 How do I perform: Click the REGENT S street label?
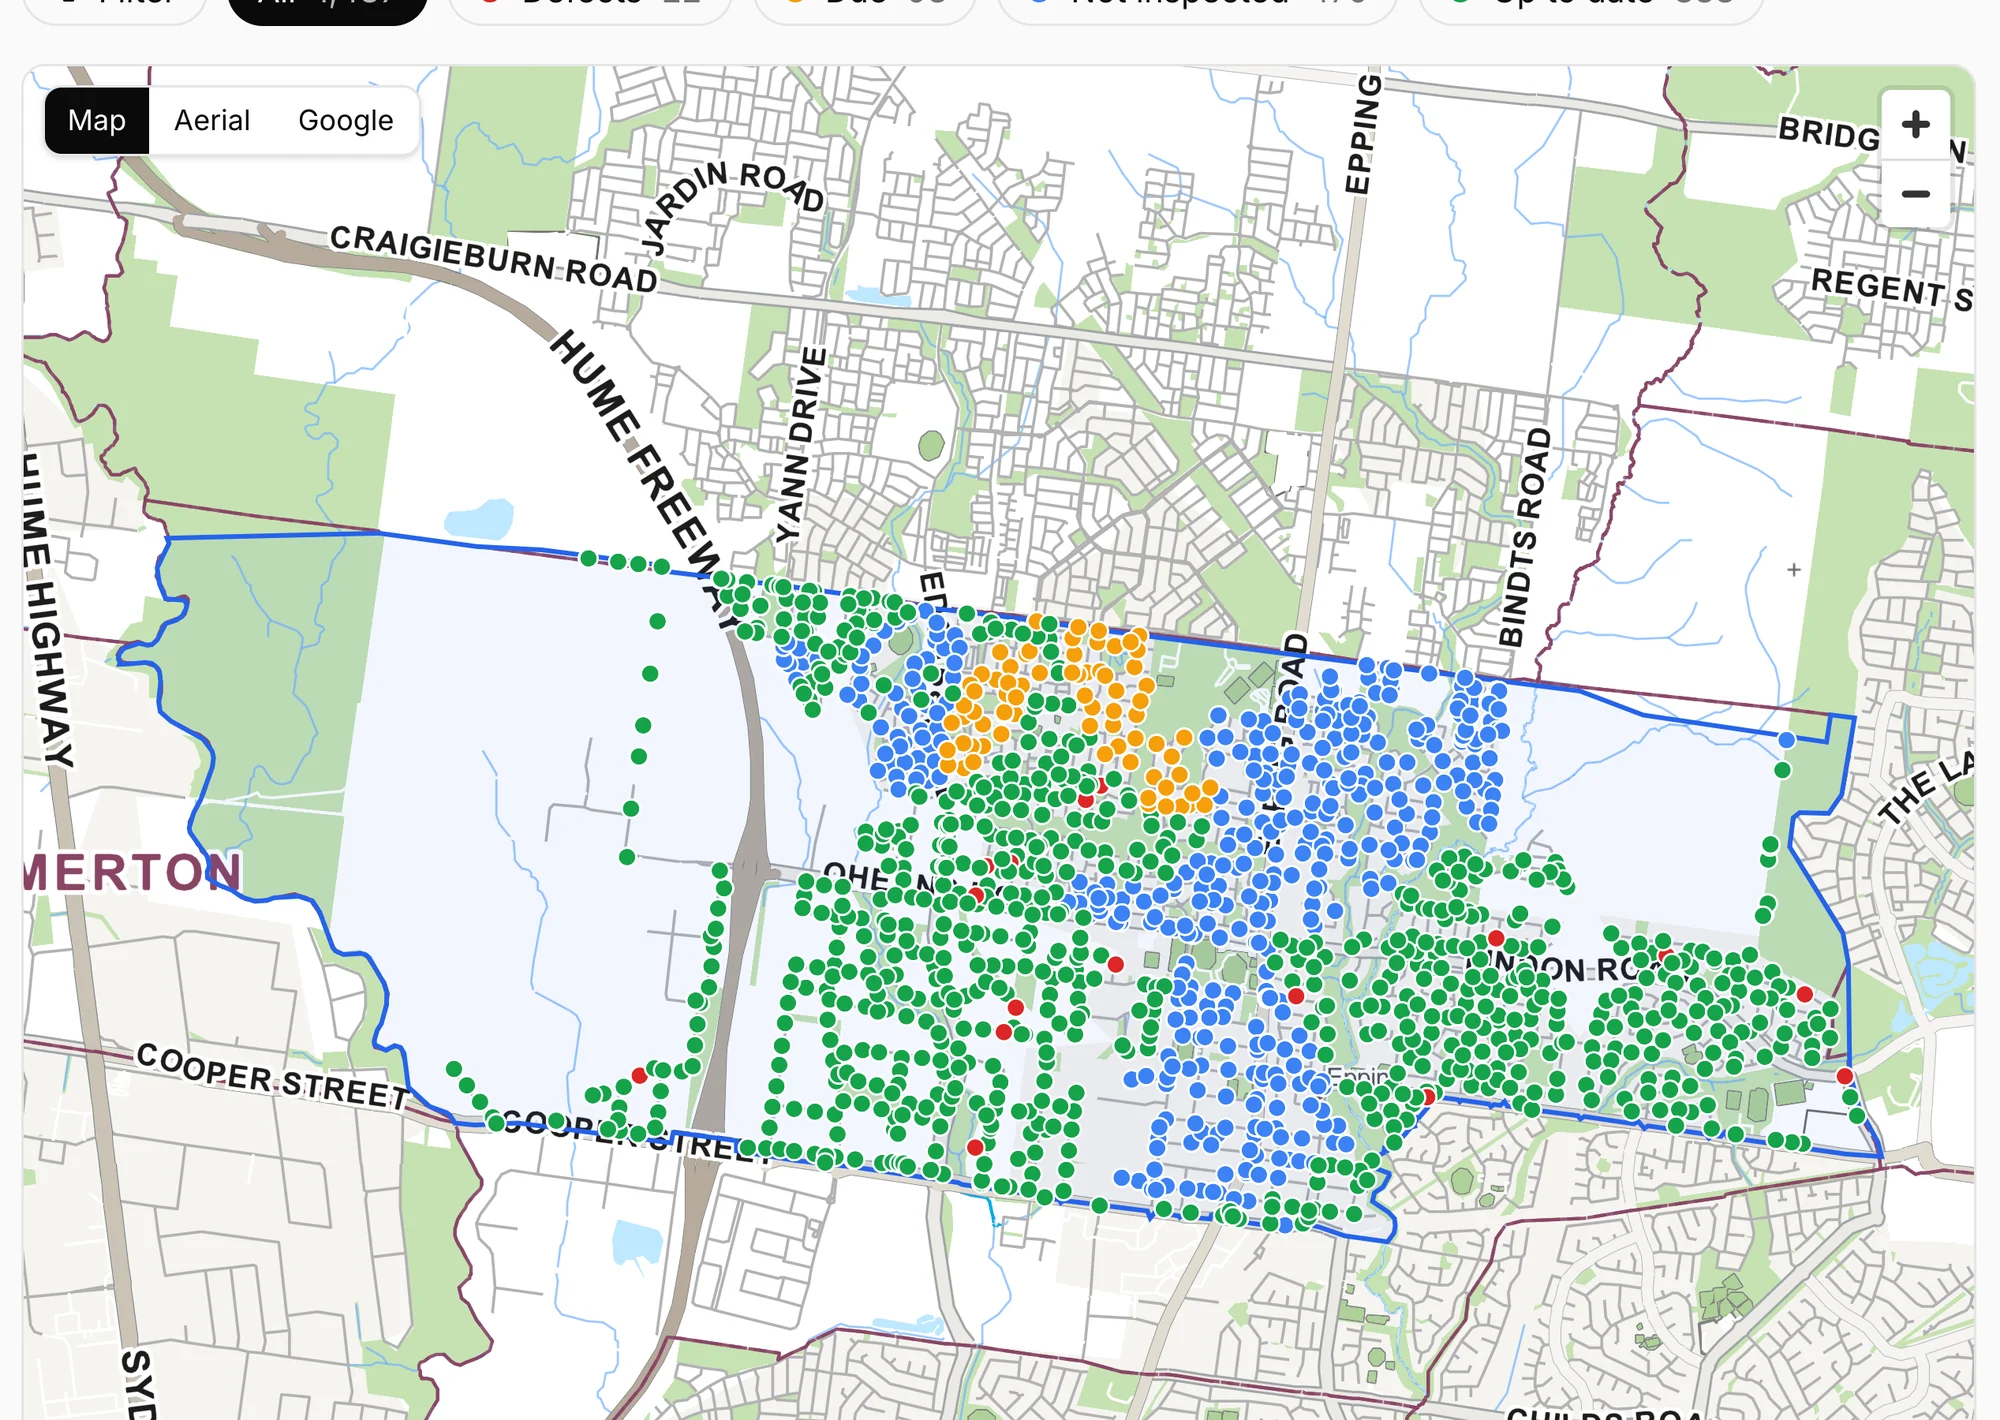point(1891,290)
